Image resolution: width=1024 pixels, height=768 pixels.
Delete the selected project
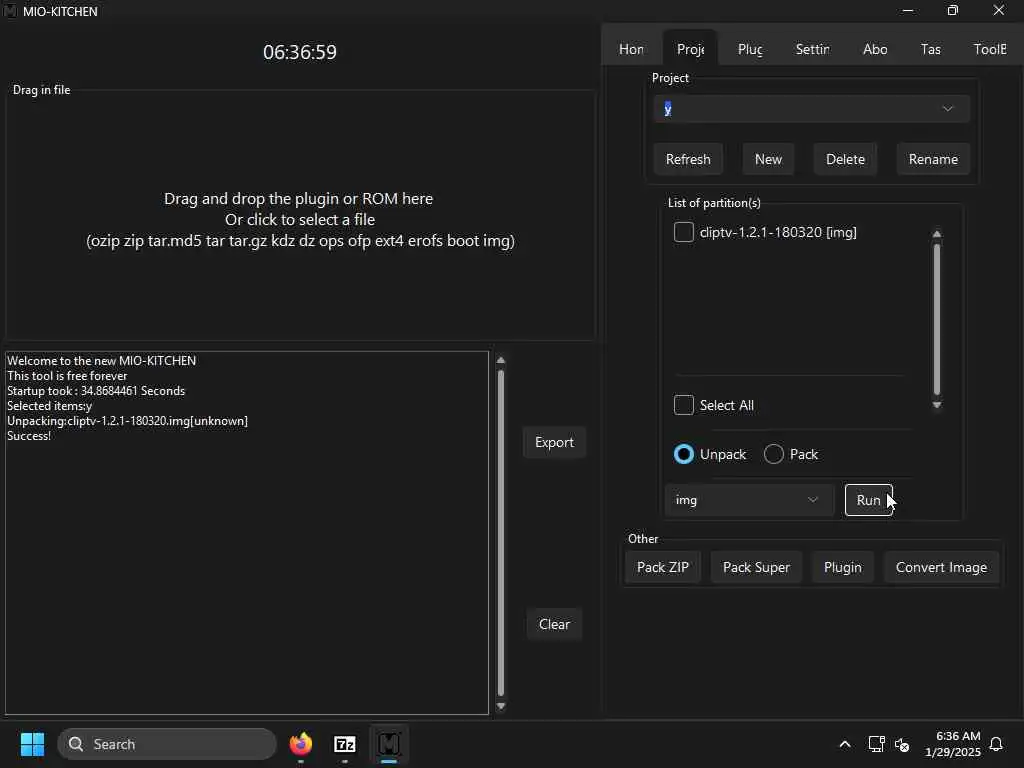845,159
